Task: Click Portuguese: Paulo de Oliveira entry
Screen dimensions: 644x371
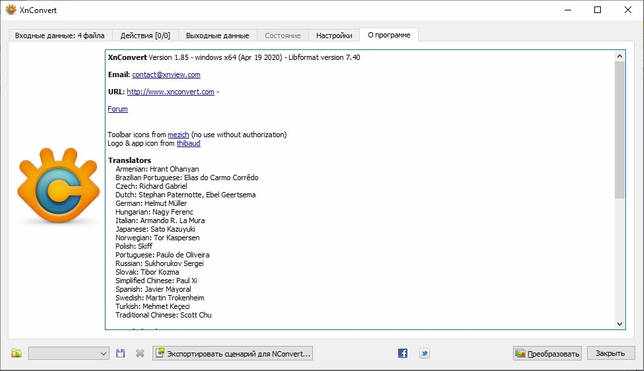Action: (163, 255)
